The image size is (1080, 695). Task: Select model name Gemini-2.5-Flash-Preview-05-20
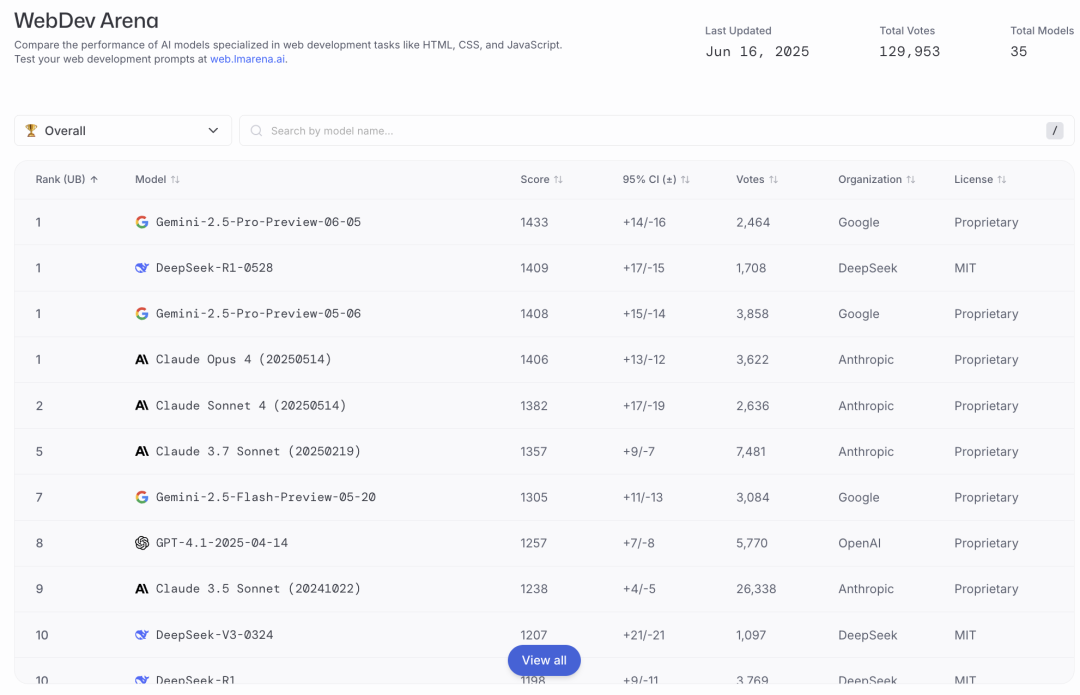[266, 497]
